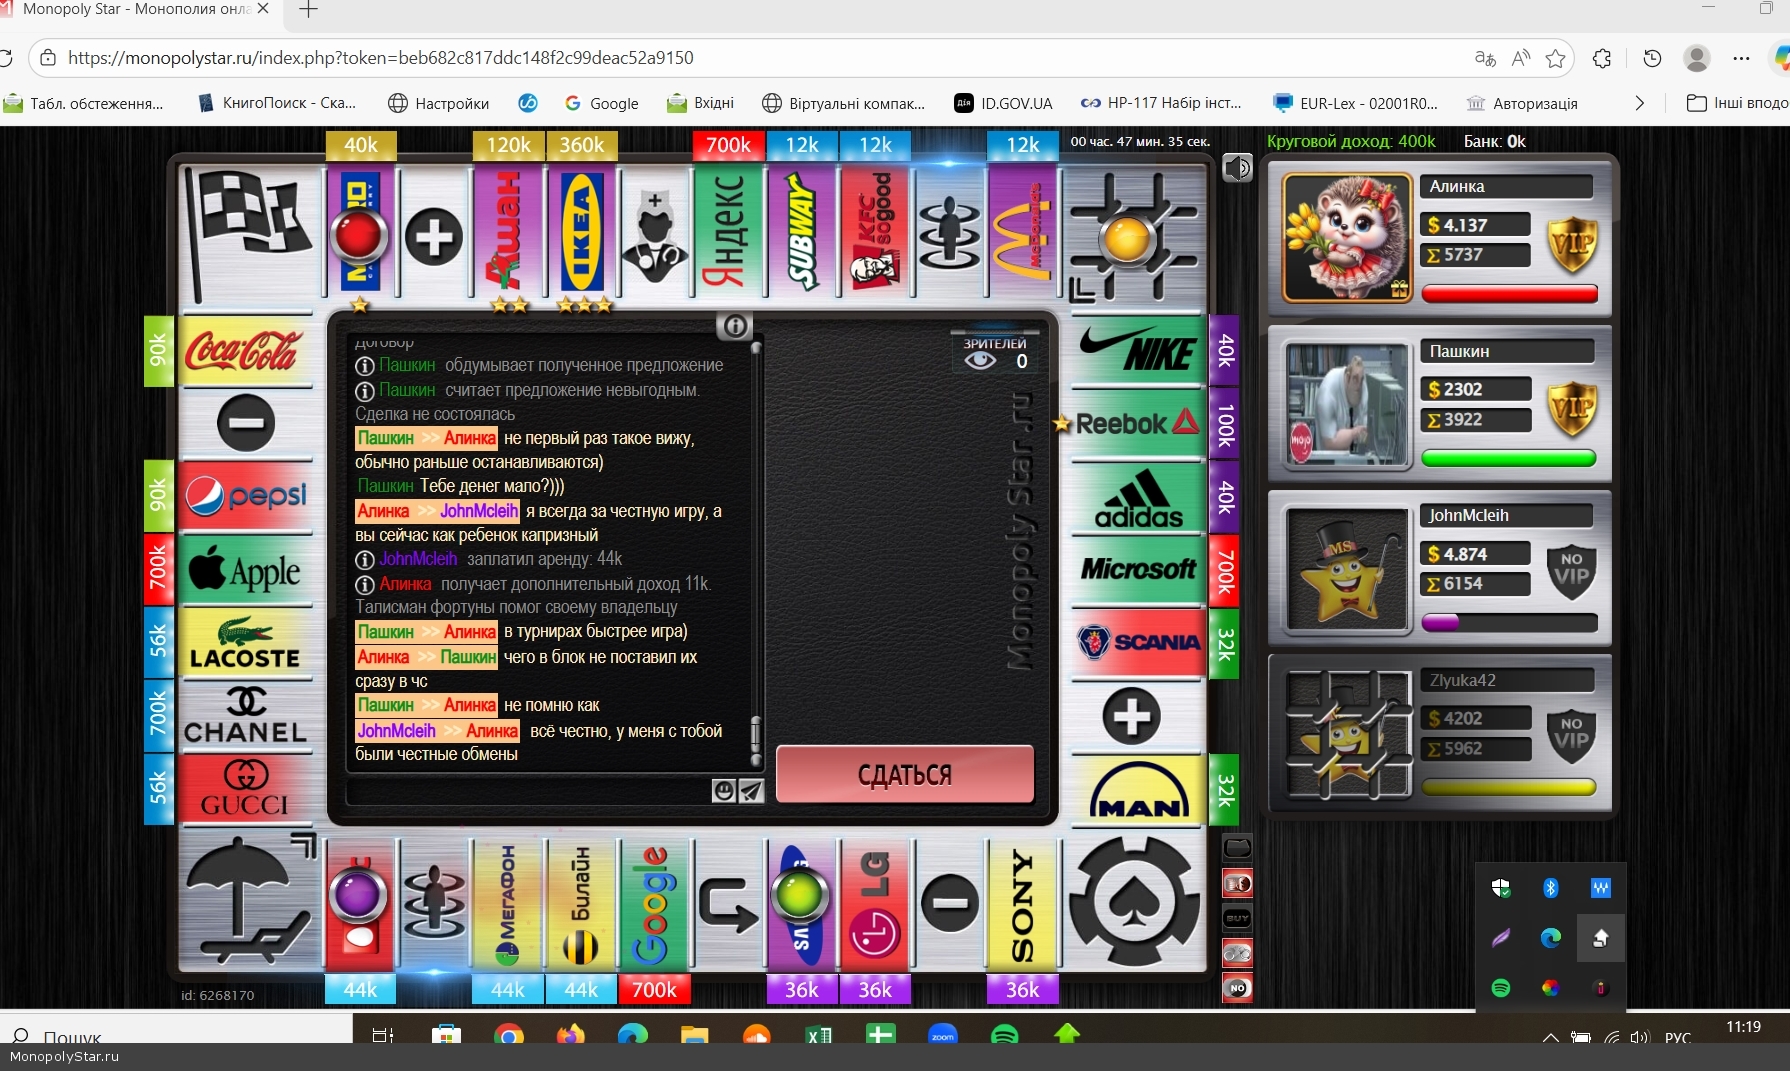
Task: Click the СДАТЬСЯ surrender button
Action: point(905,774)
